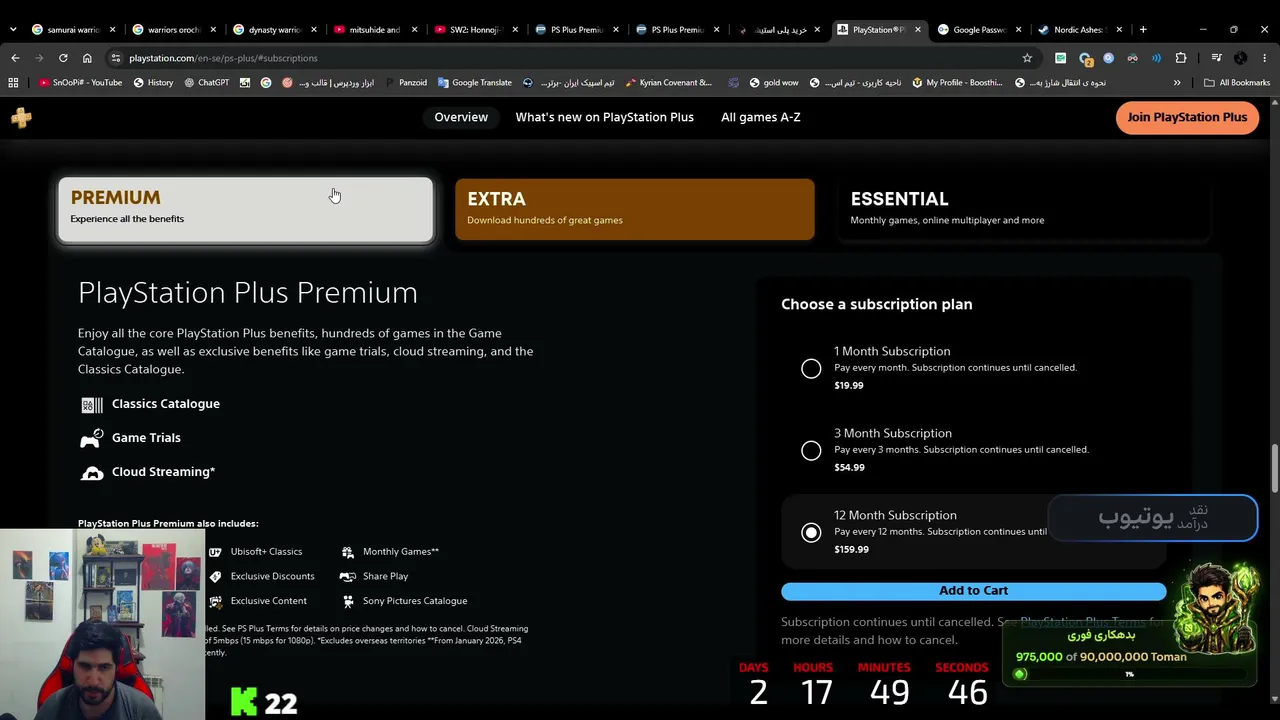Switch to the 'mitsuhide and' YouTube tab

(376, 30)
